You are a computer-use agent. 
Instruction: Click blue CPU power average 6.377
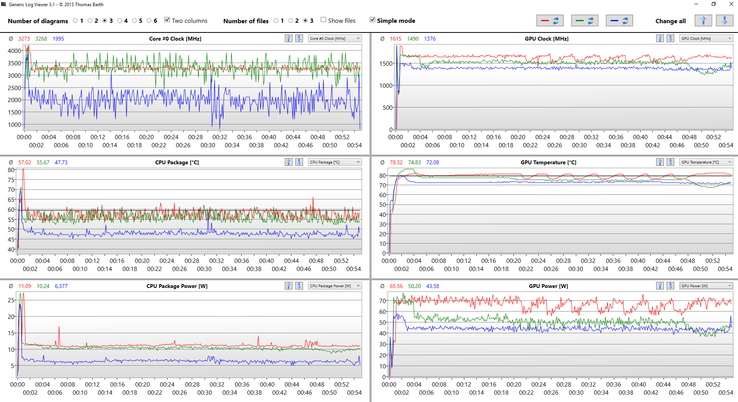click(x=61, y=286)
